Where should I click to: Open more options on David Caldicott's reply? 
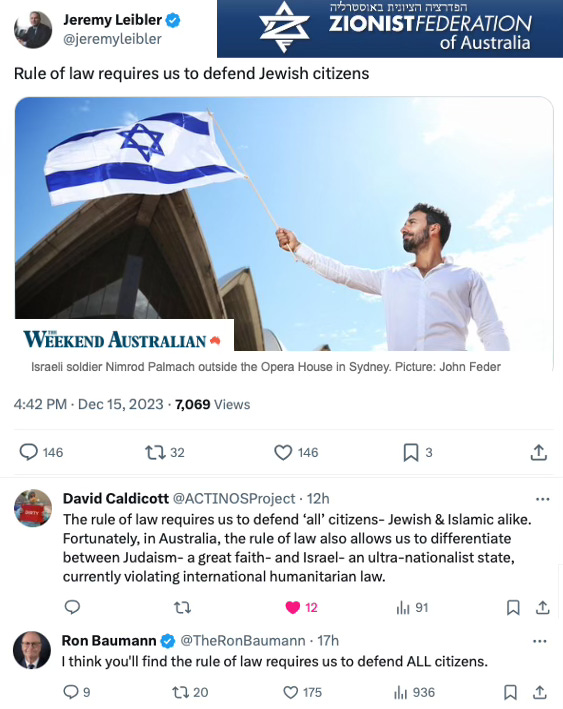542,499
